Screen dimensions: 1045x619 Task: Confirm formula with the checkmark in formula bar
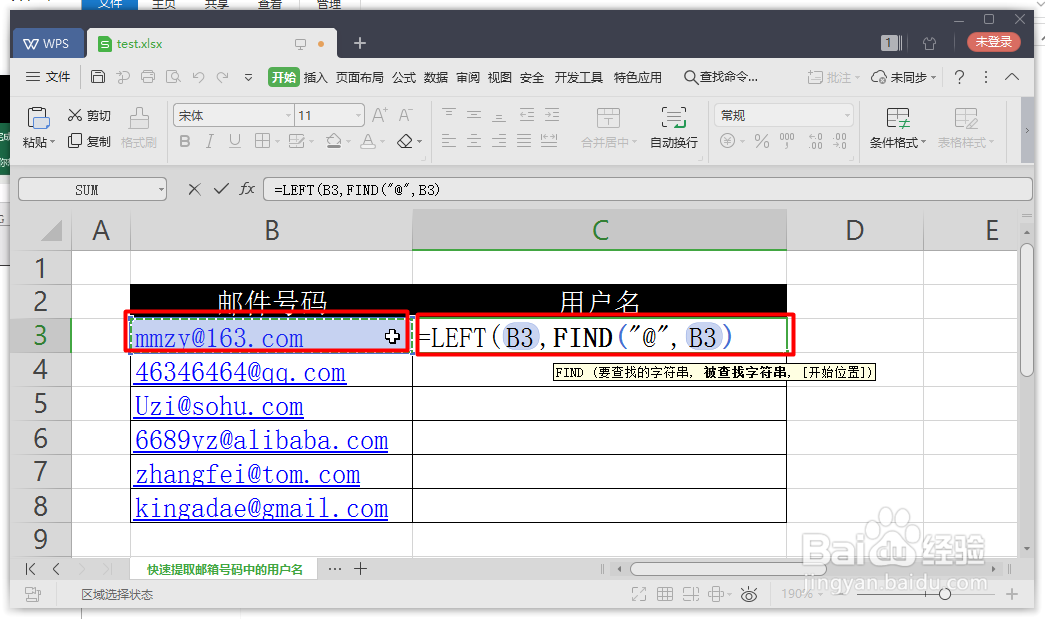click(222, 188)
